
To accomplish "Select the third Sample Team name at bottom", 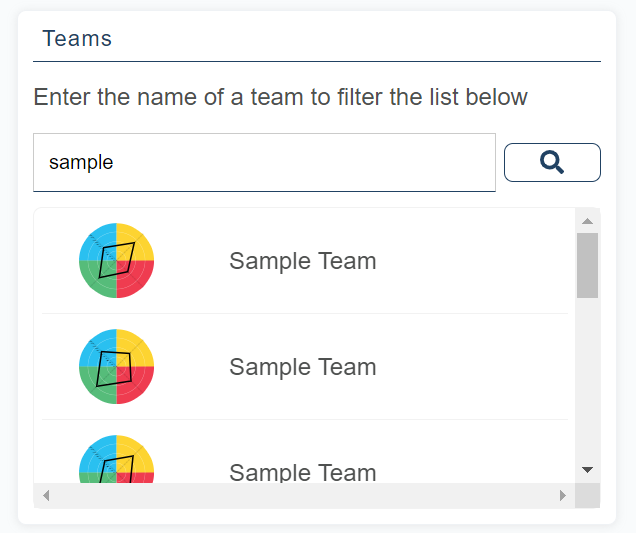I will pyautogui.click(x=302, y=472).
